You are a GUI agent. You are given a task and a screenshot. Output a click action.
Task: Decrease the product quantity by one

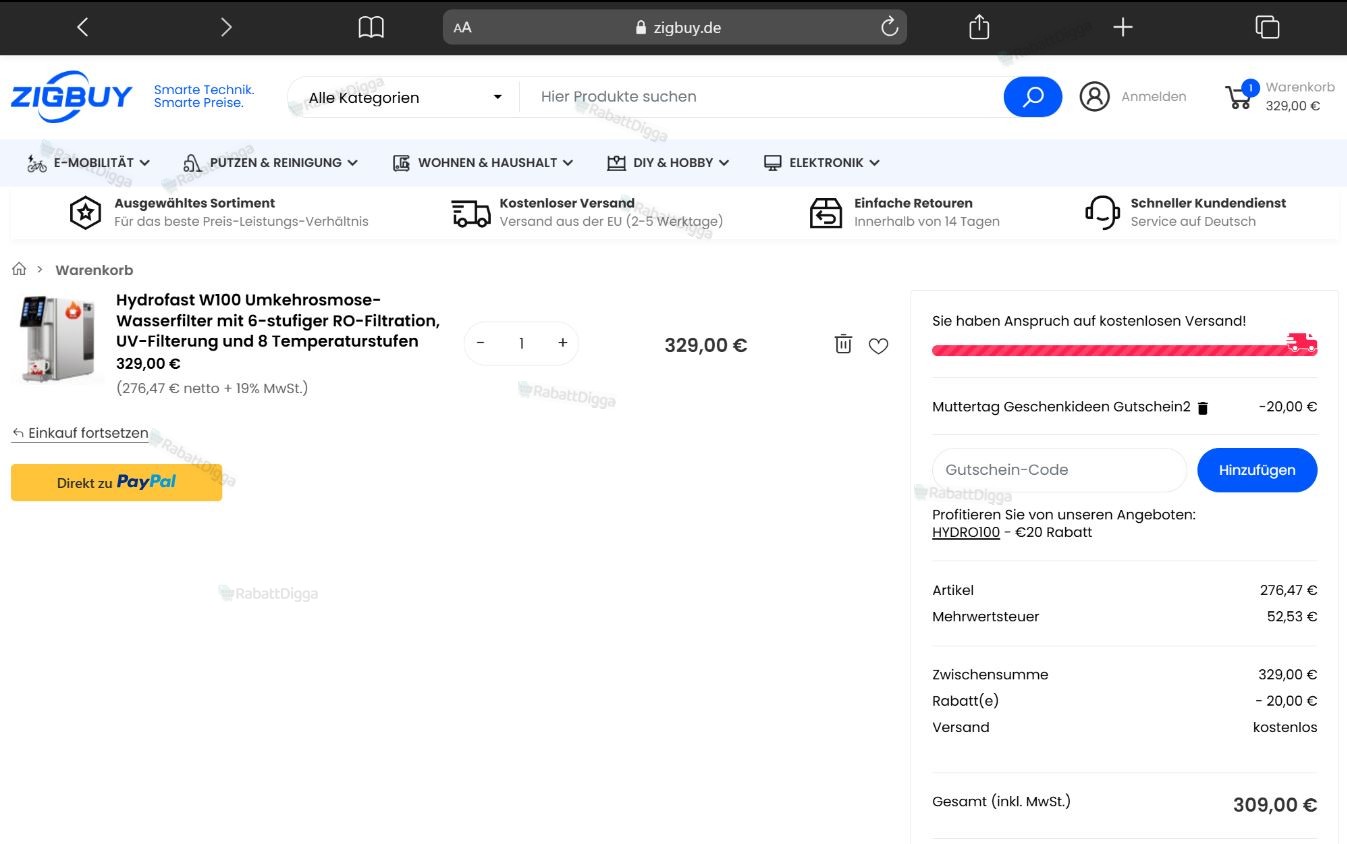point(481,343)
